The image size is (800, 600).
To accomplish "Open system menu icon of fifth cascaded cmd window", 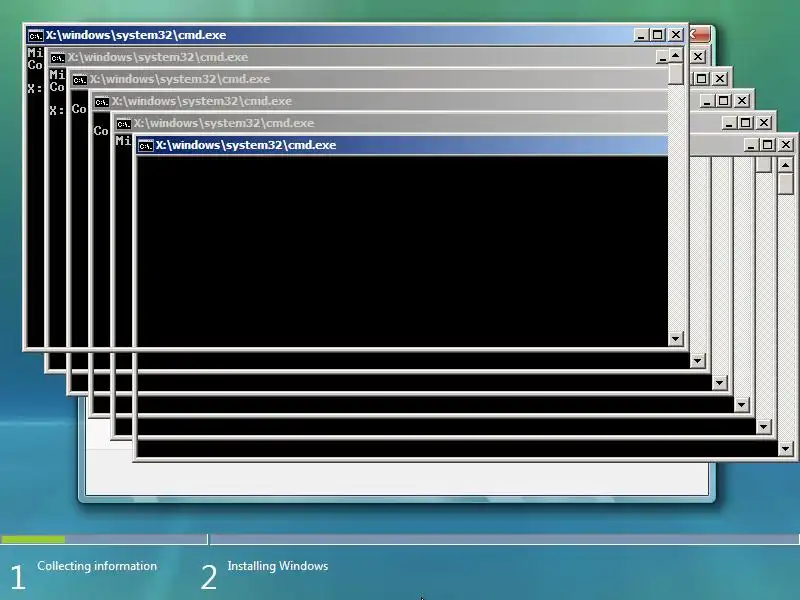I will [x=123, y=123].
